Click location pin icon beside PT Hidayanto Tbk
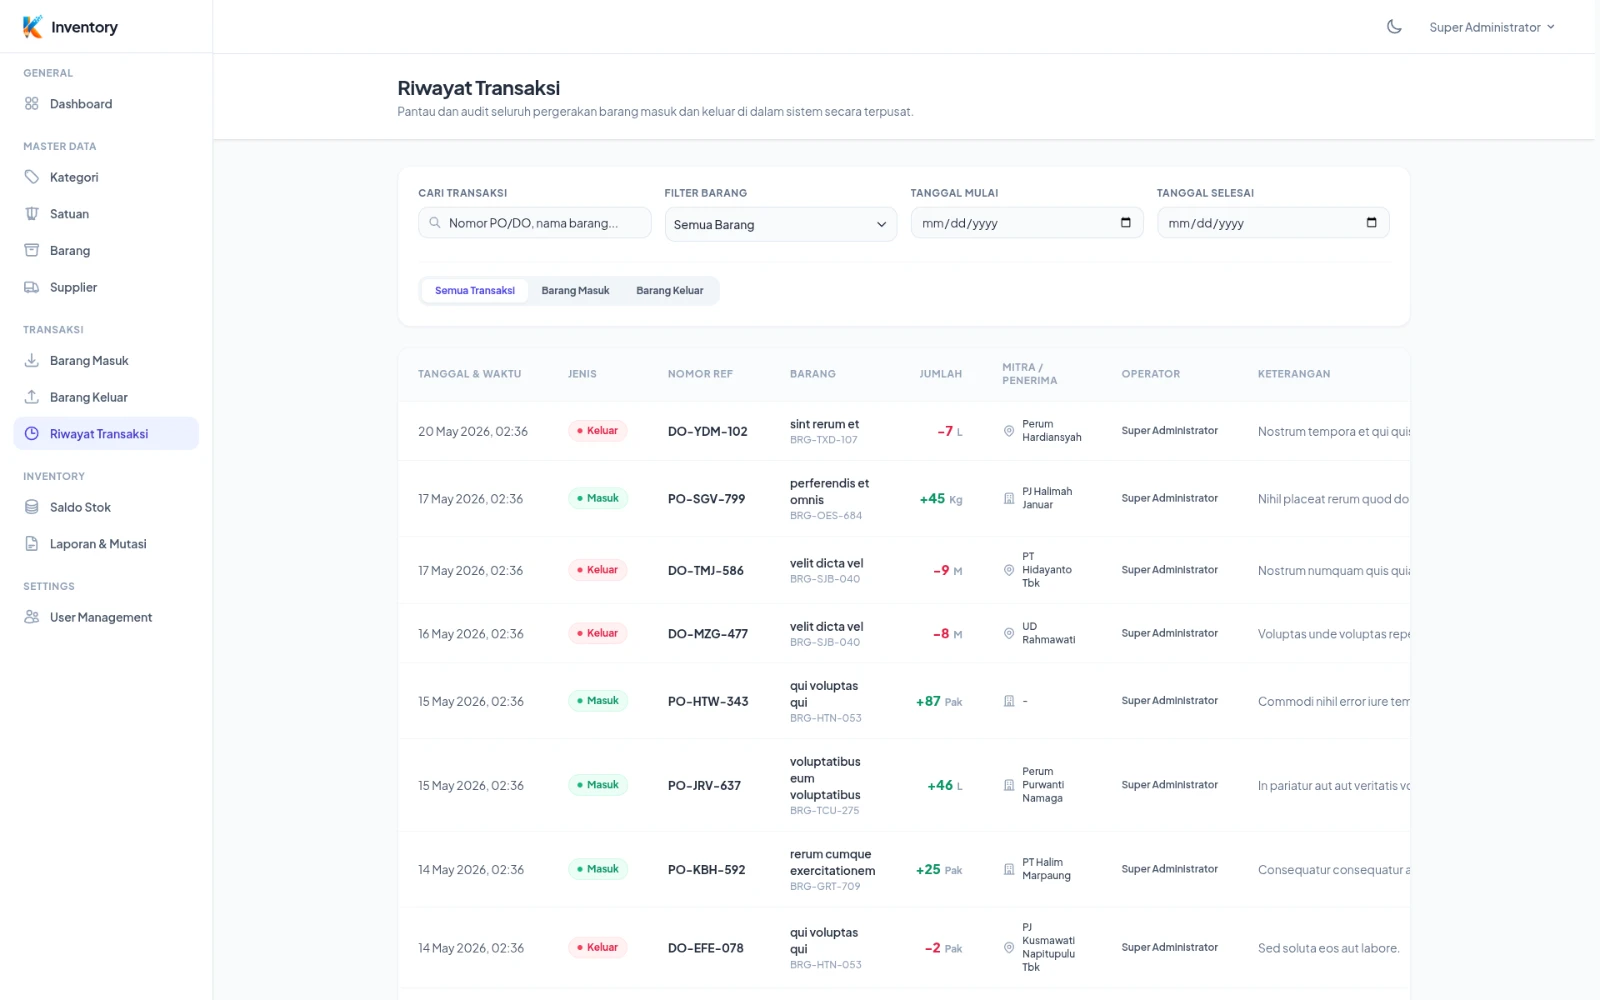The height and width of the screenshot is (1000, 1600). click(1009, 570)
